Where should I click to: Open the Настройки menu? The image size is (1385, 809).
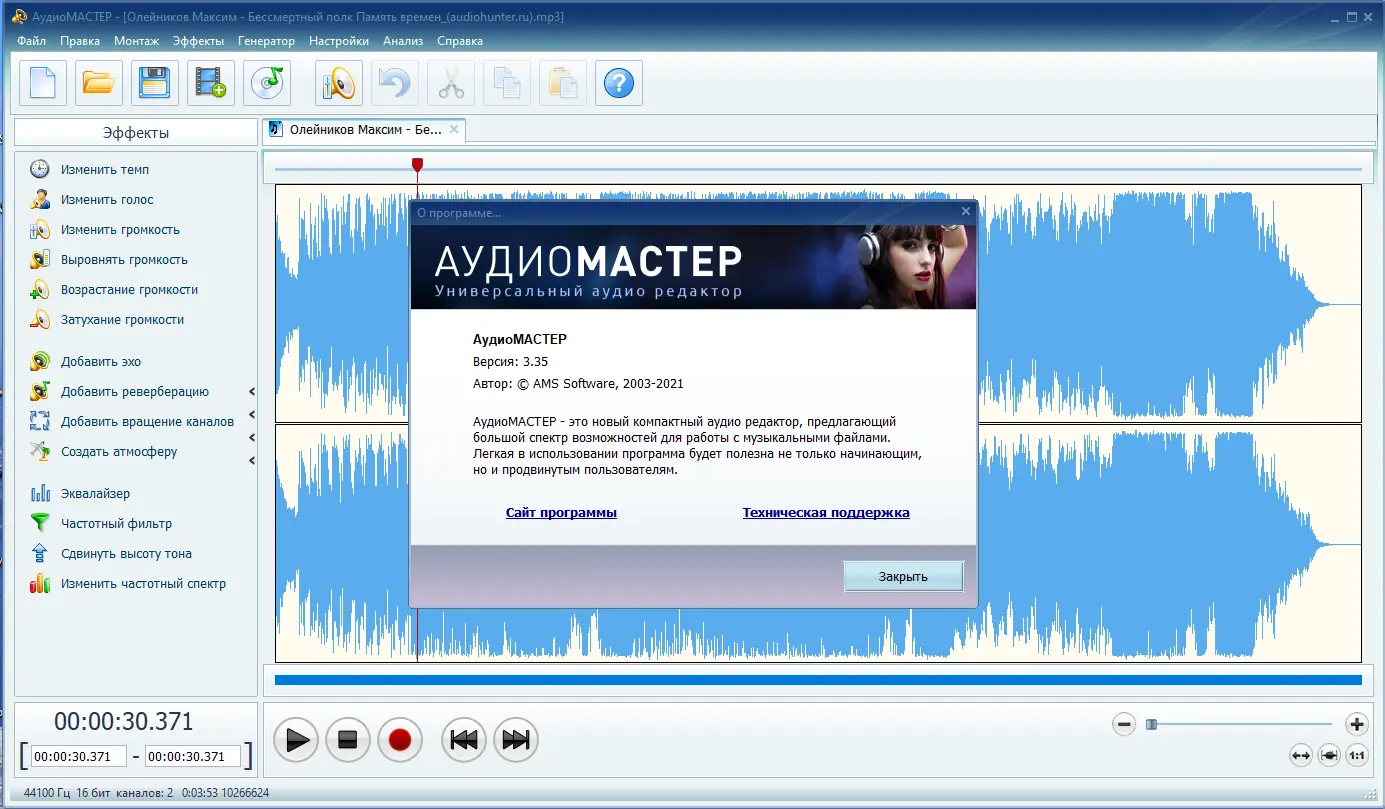(339, 41)
